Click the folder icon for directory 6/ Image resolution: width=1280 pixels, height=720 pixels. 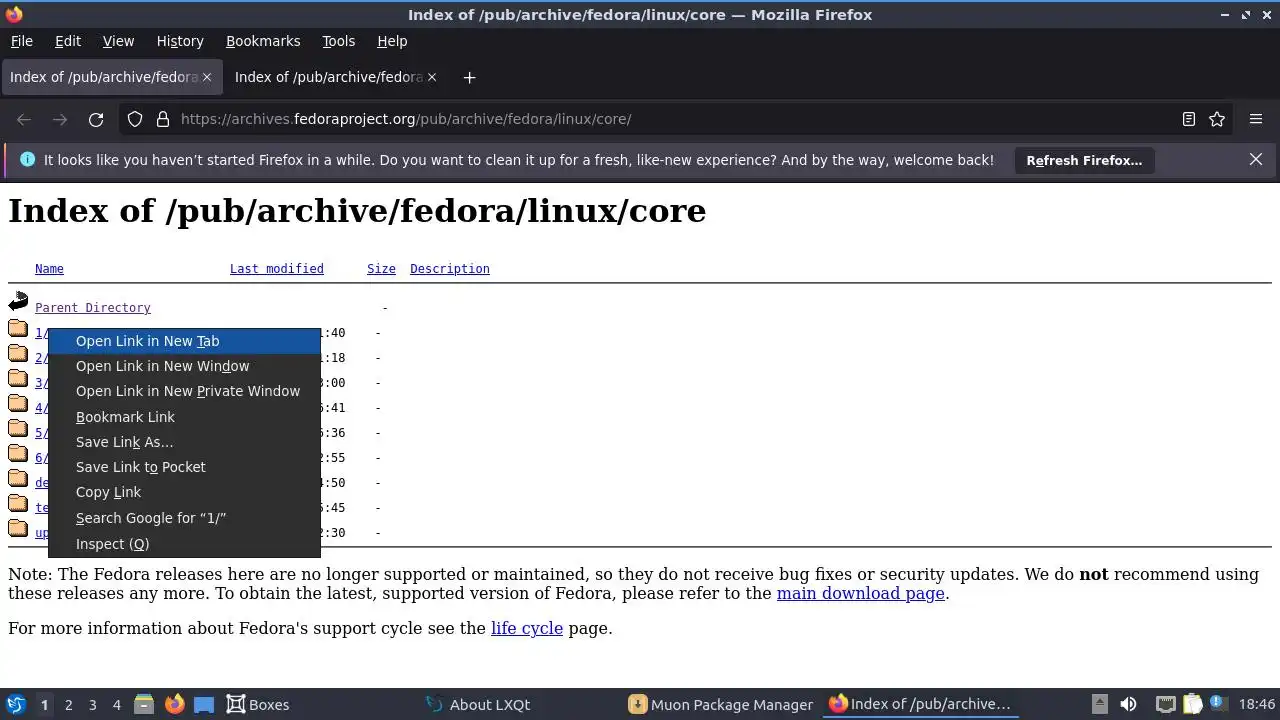coord(18,454)
